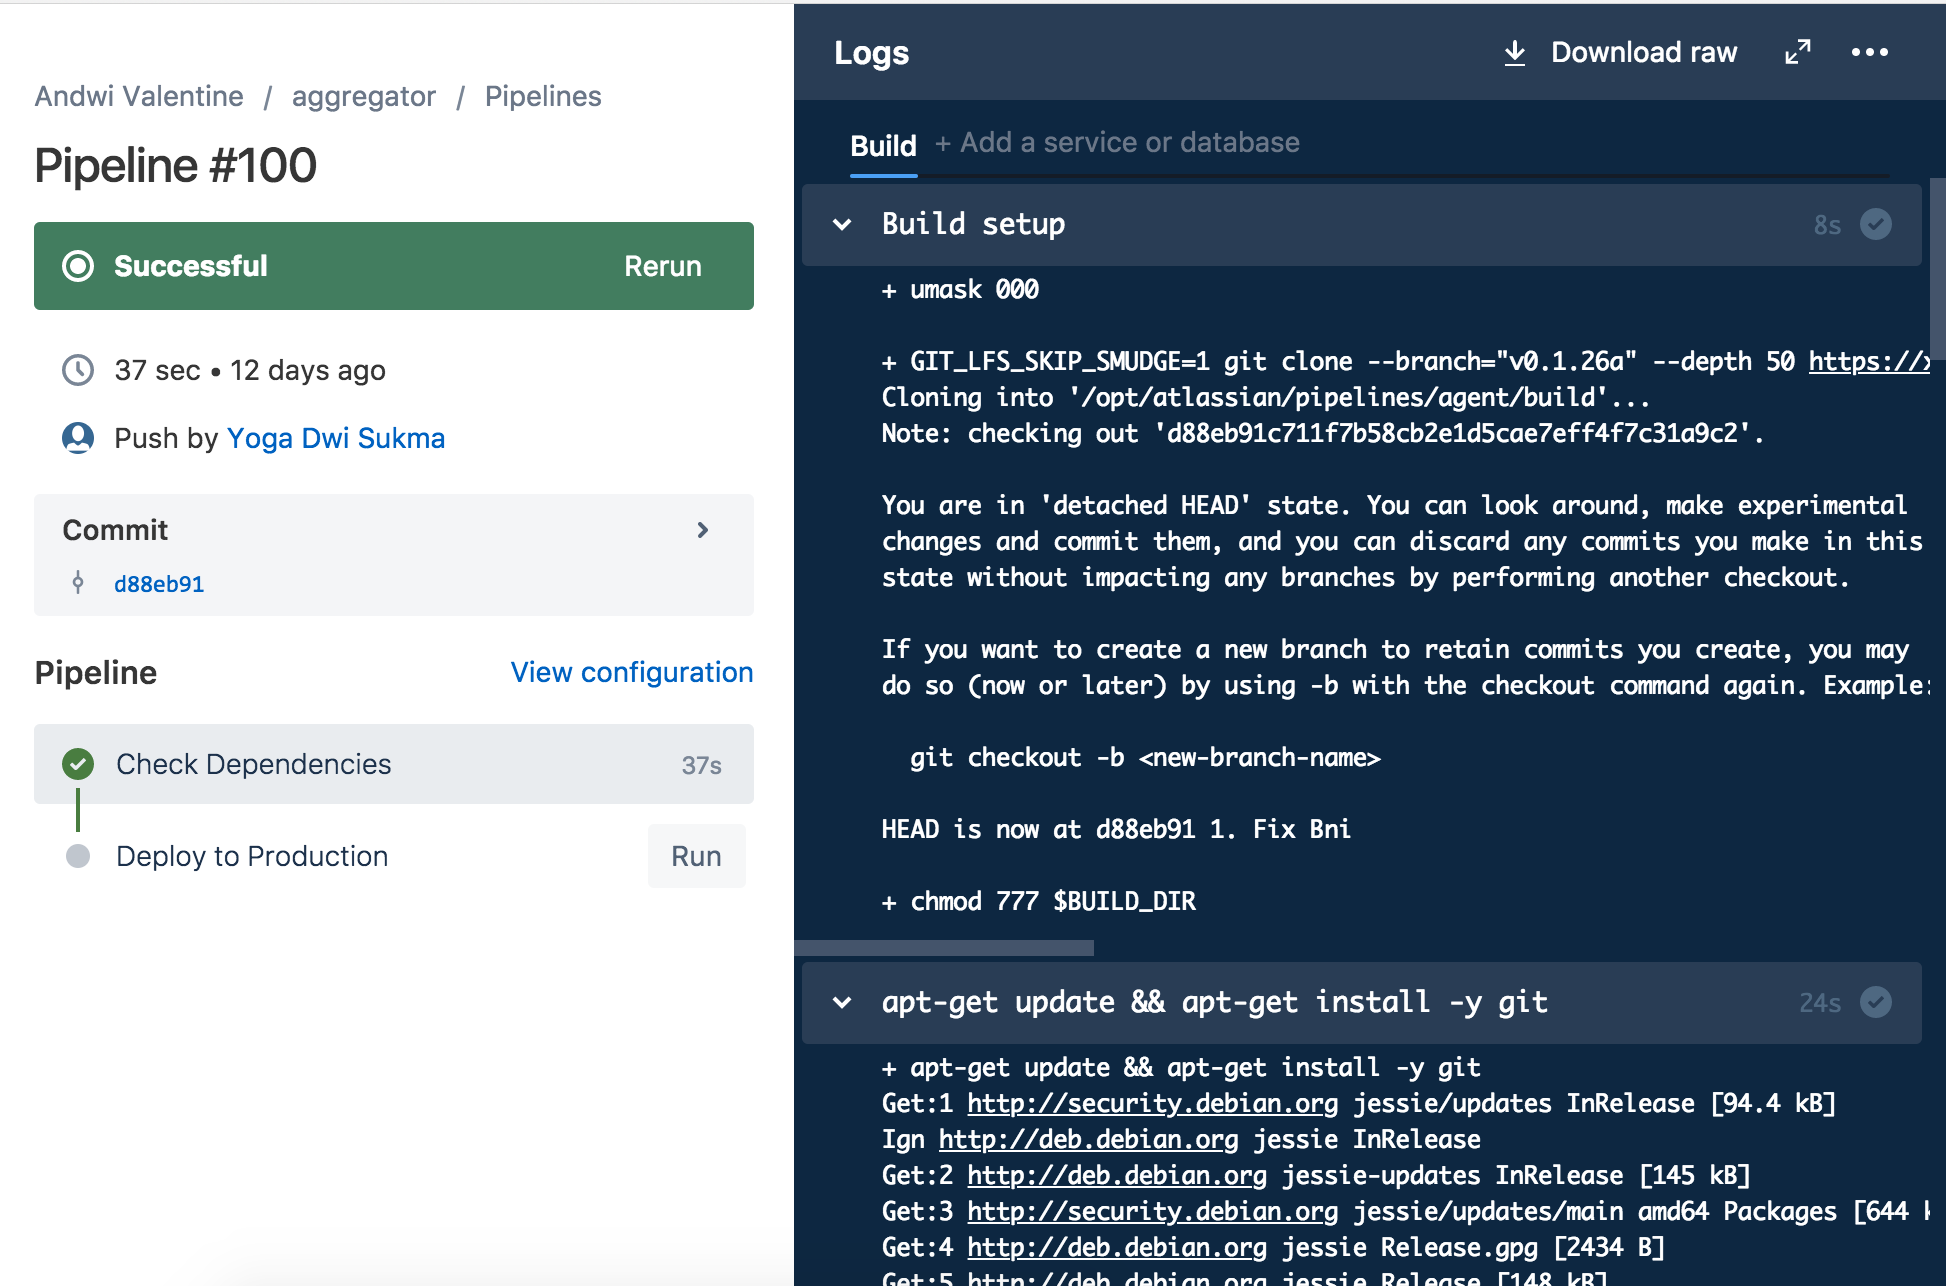
Task: Expand logs to fullscreen view
Action: coord(1798,52)
